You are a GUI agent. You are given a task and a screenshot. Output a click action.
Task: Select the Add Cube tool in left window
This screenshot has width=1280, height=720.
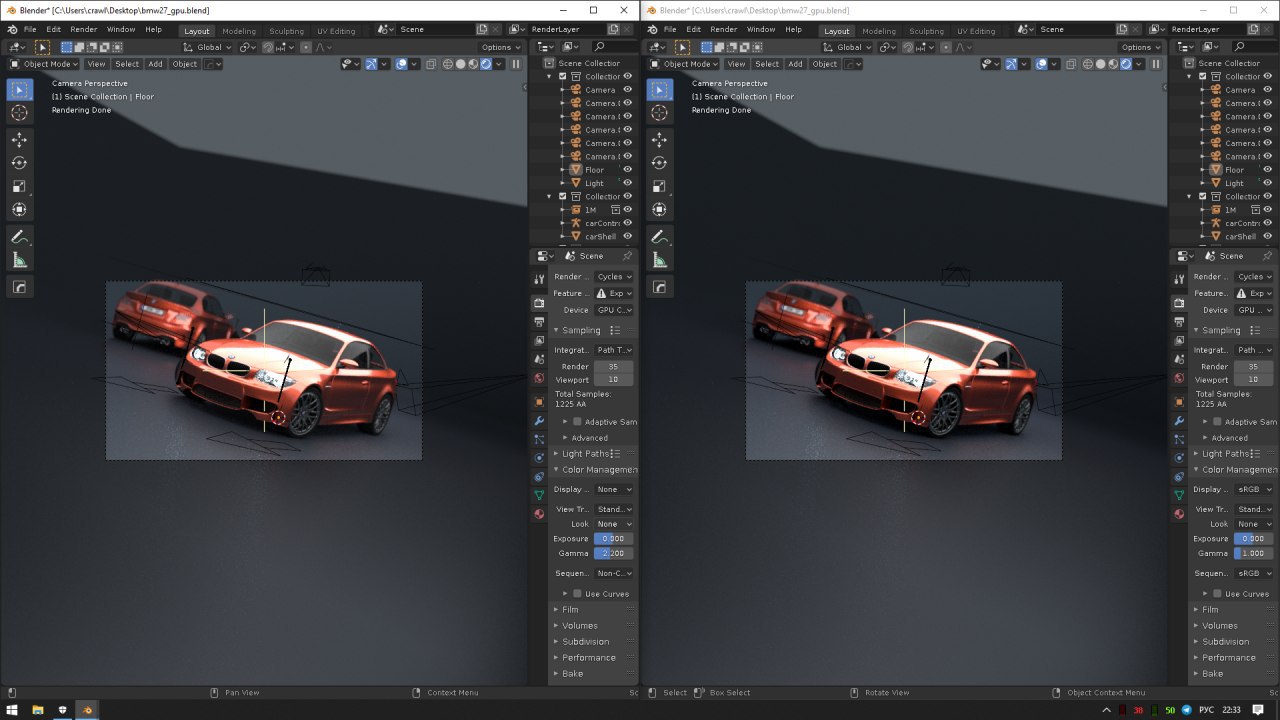pos(19,287)
